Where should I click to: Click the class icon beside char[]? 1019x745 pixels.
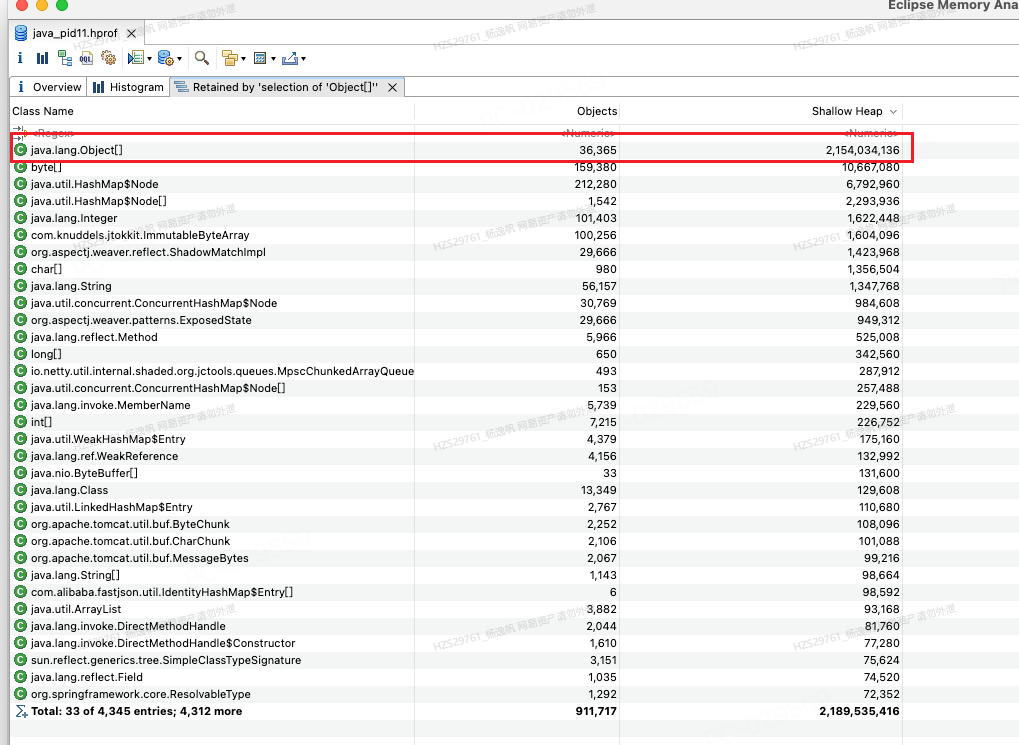point(20,269)
